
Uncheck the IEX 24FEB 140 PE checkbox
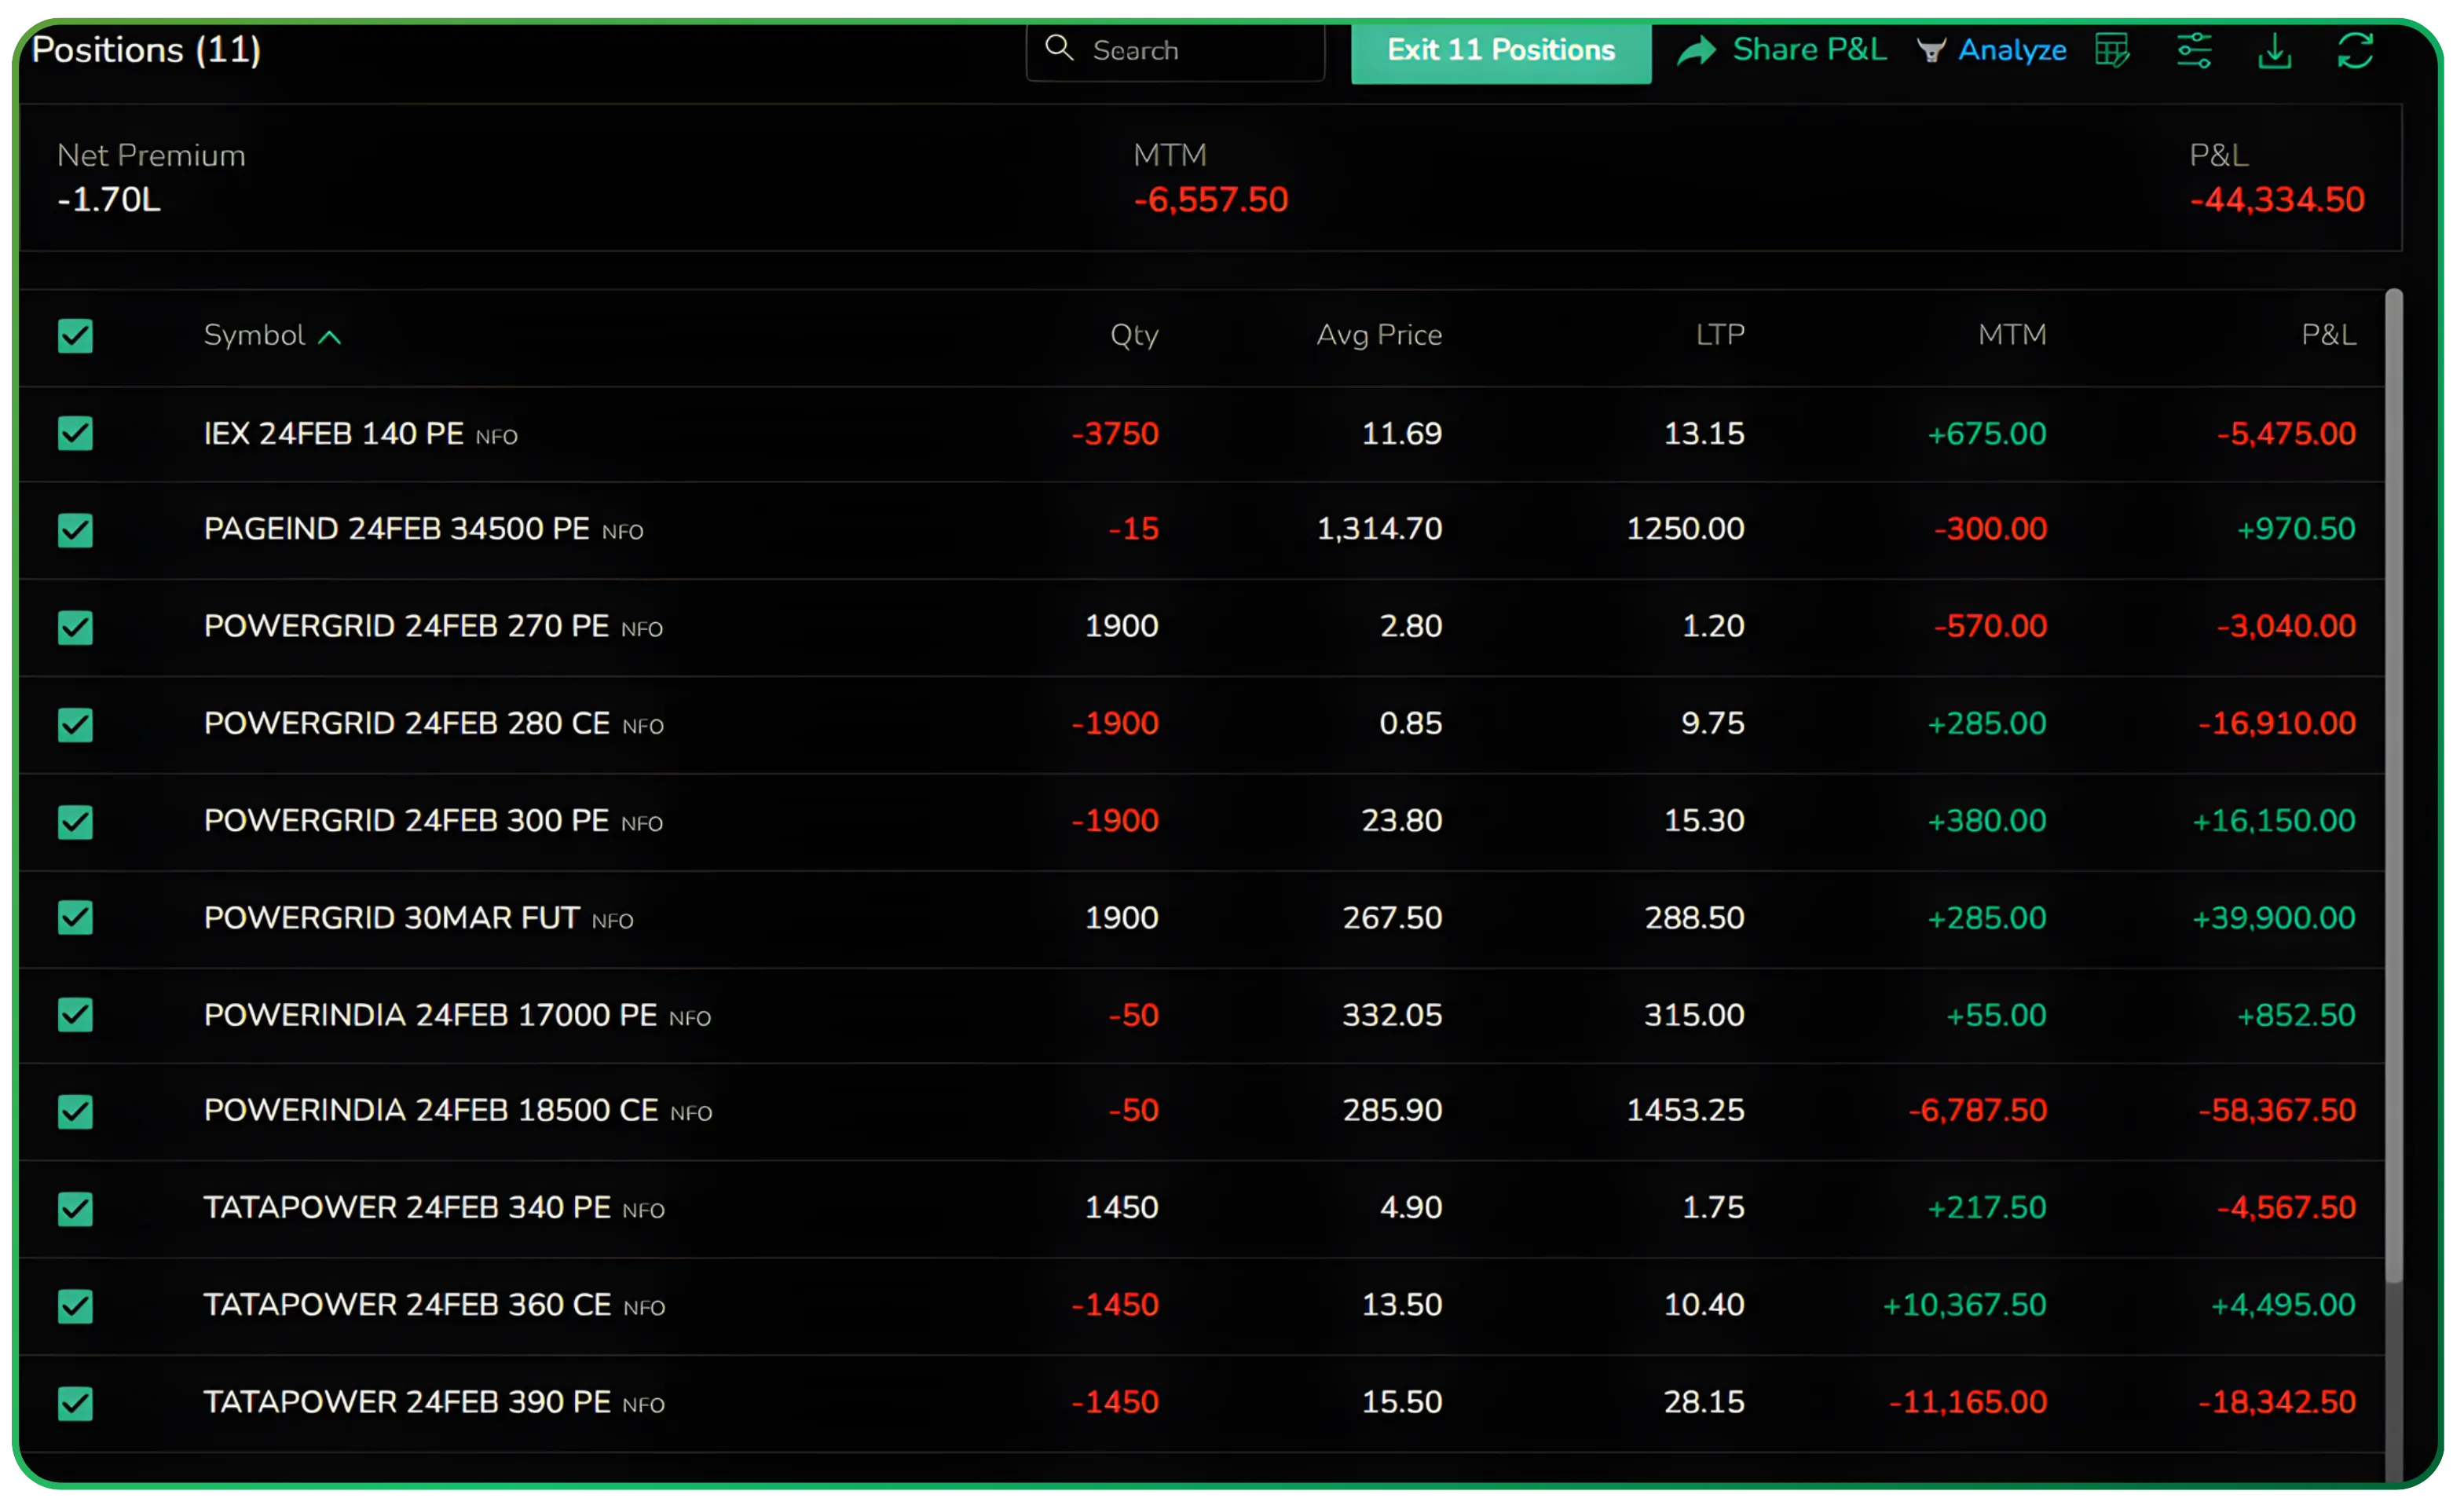pos(75,433)
